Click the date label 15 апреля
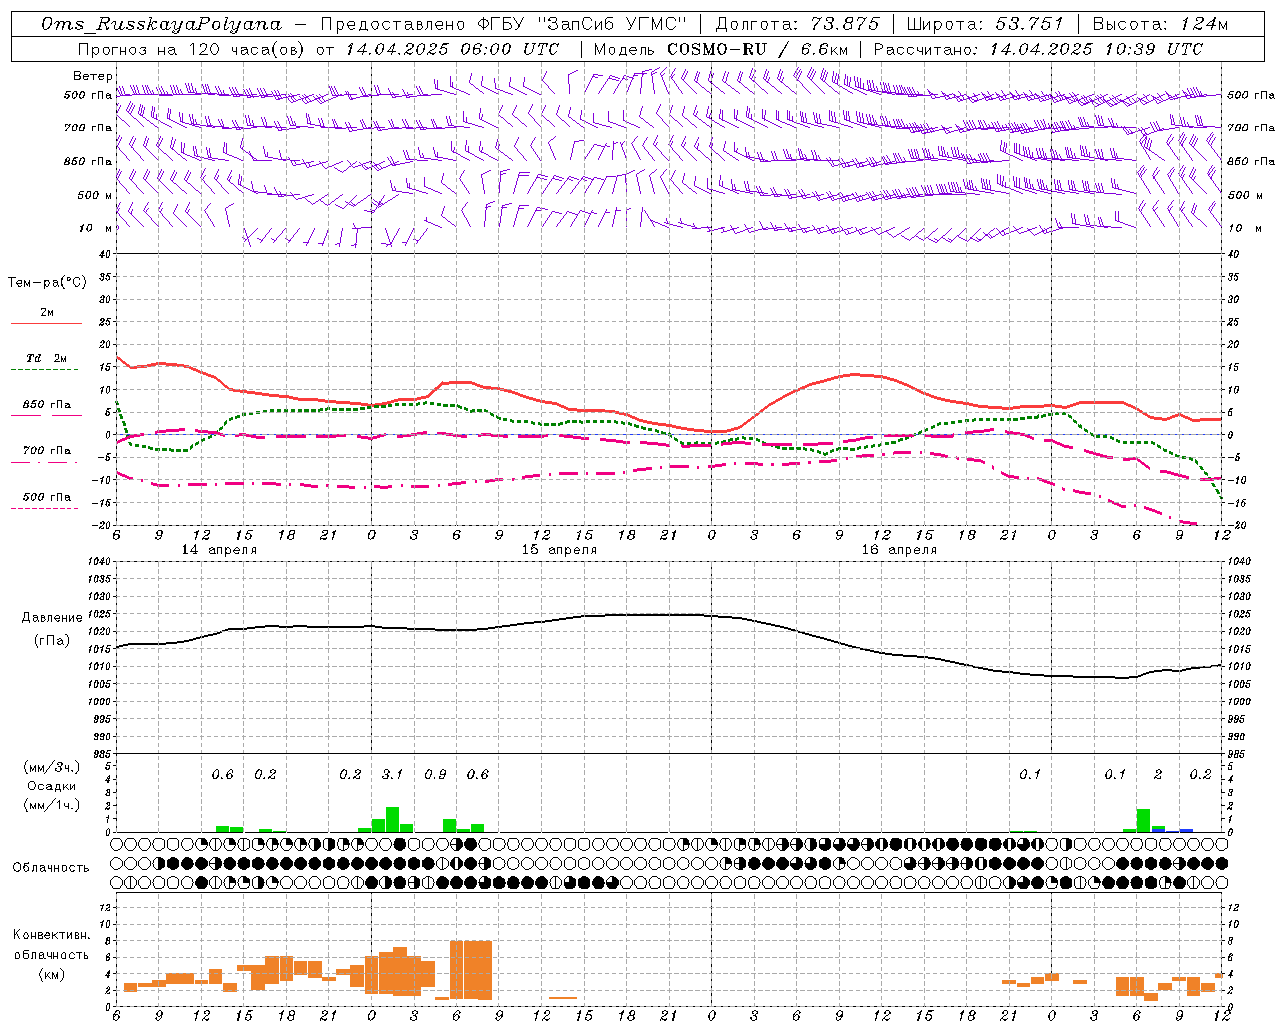The image size is (1280, 1024). coord(559,550)
